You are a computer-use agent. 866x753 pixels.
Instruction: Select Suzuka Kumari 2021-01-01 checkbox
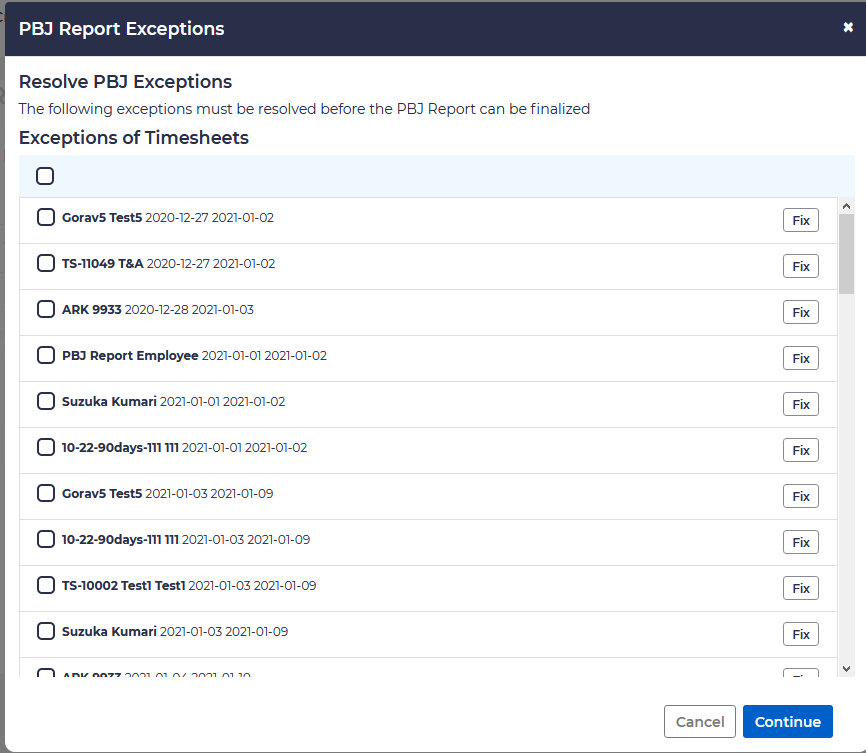click(46, 401)
